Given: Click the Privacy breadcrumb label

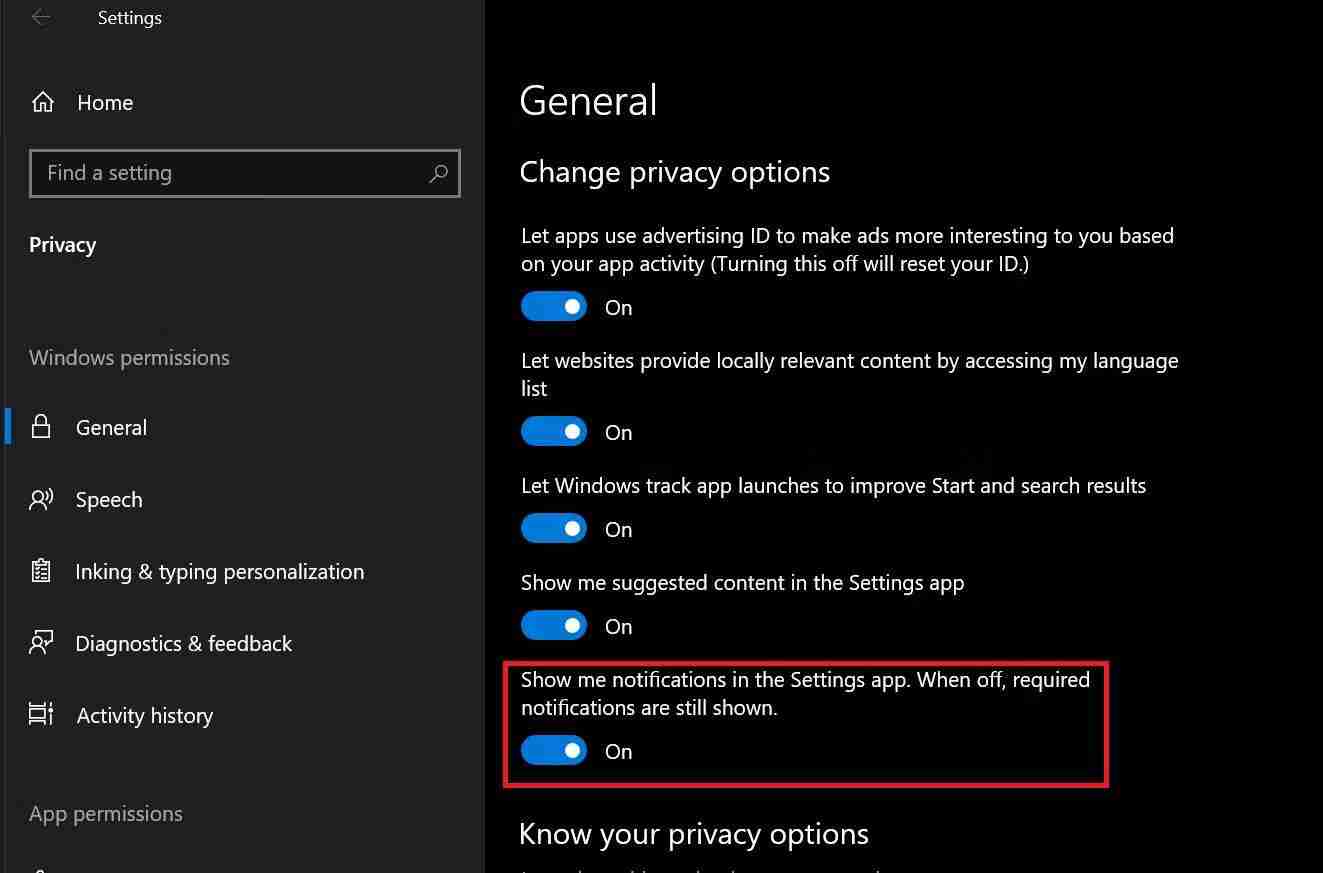Looking at the screenshot, I should (62, 244).
